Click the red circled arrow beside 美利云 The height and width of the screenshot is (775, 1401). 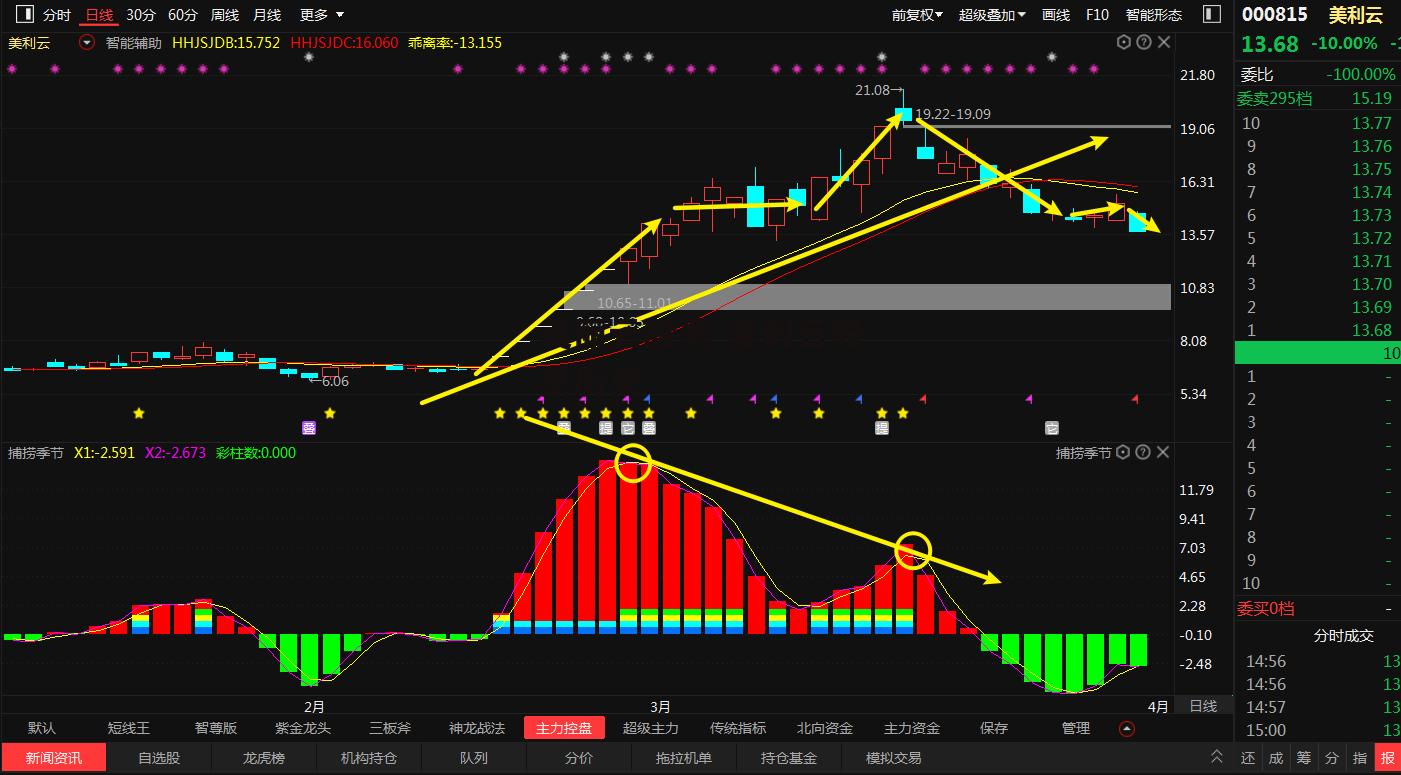point(87,43)
